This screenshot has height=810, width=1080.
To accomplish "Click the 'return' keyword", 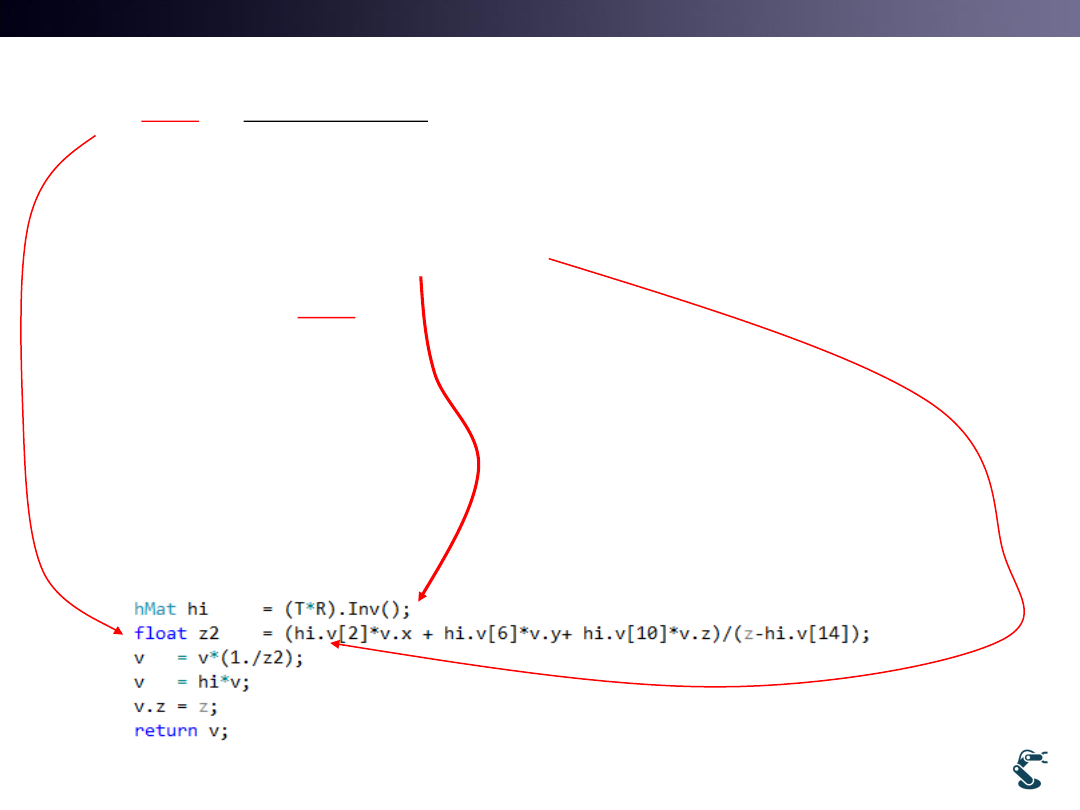I will pos(166,731).
